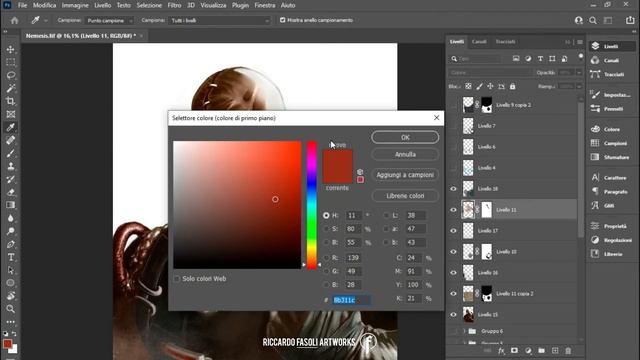Delete layer using trash icon

[x=568, y=351]
